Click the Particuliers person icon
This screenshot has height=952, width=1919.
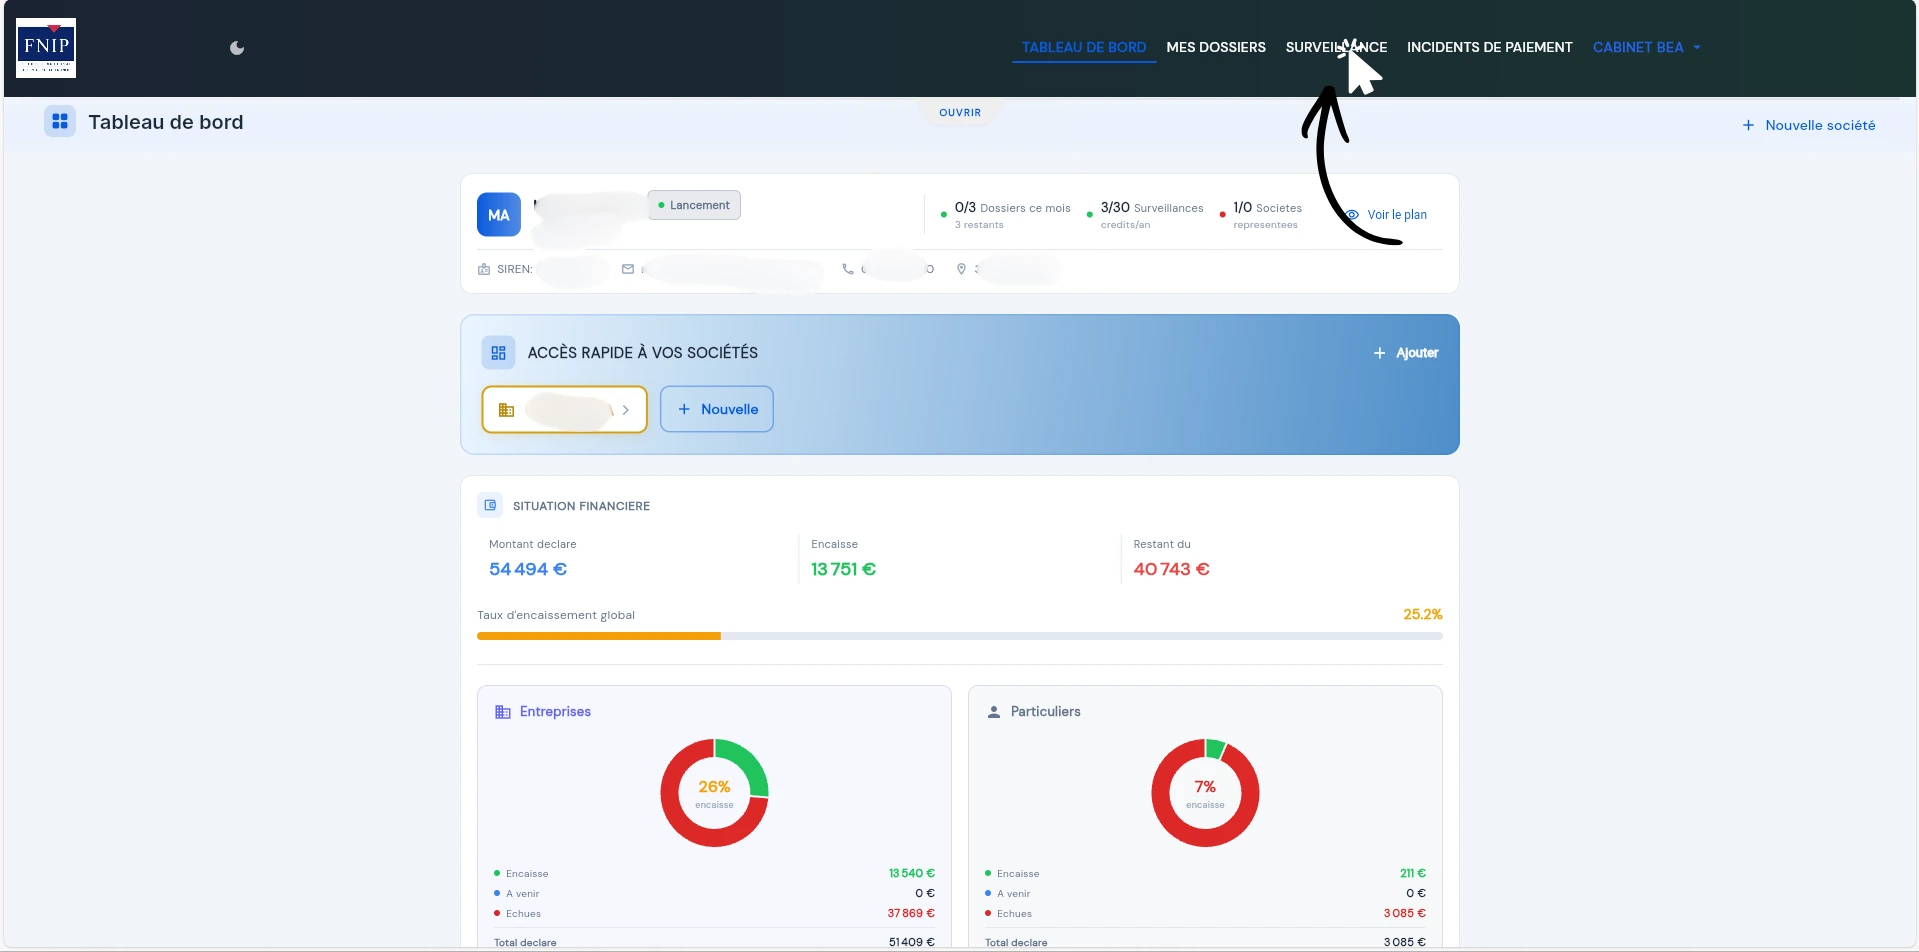tap(994, 712)
